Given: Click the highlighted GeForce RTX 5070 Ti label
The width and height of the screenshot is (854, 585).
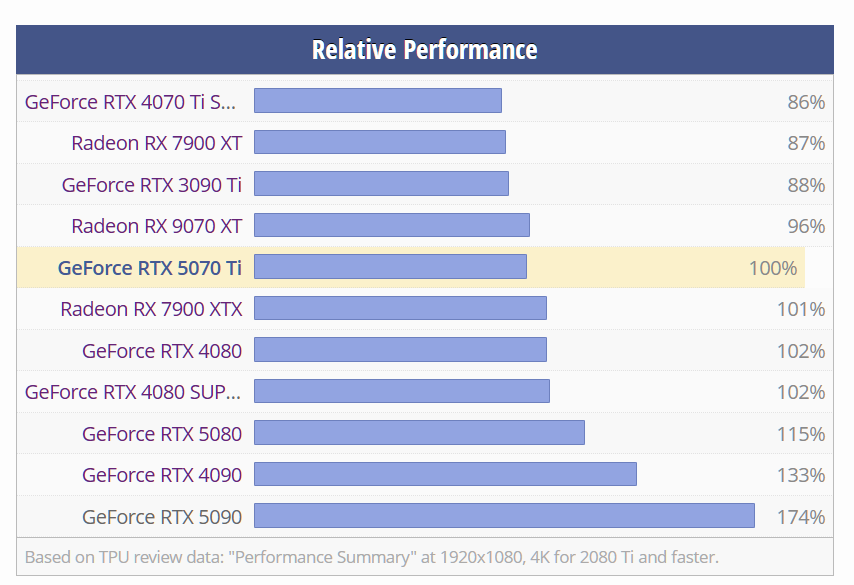Looking at the screenshot, I should (x=149, y=268).
